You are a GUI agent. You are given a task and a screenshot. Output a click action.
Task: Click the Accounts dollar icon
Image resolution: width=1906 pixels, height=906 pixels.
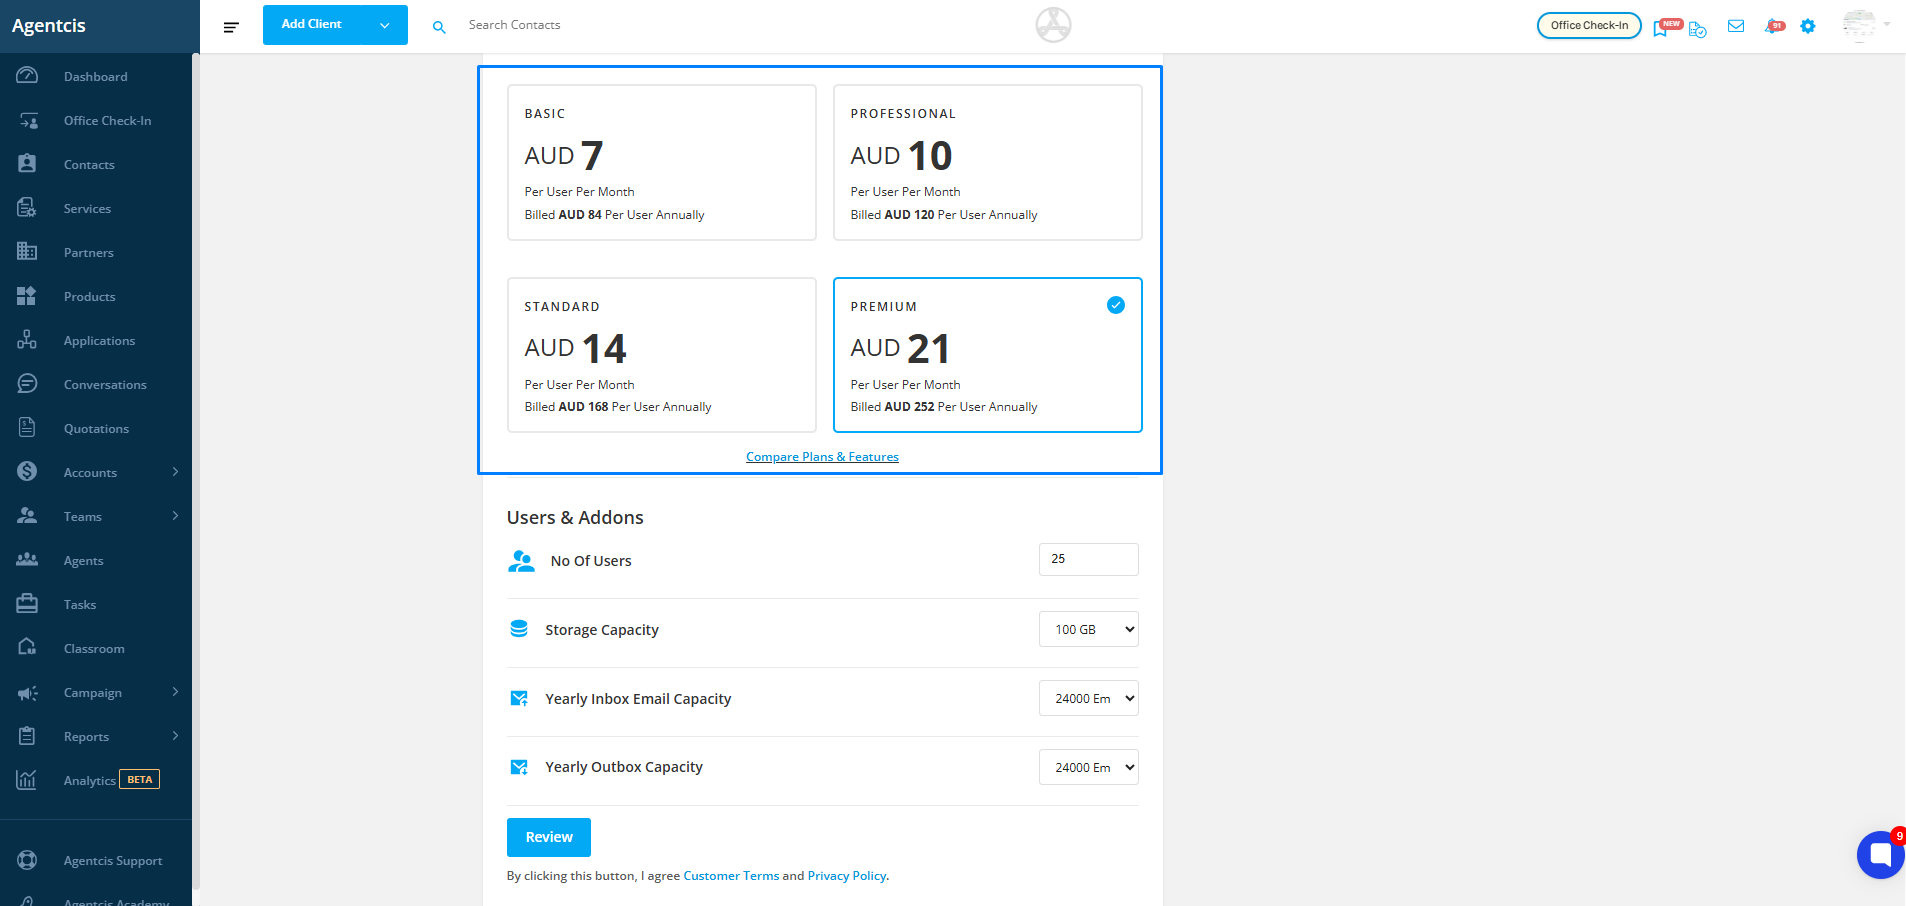coord(27,472)
